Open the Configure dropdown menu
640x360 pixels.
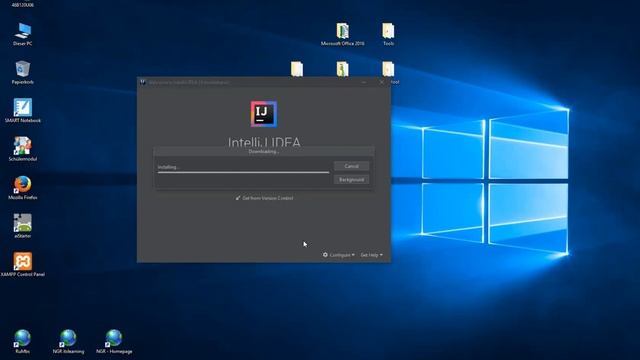point(339,255)
